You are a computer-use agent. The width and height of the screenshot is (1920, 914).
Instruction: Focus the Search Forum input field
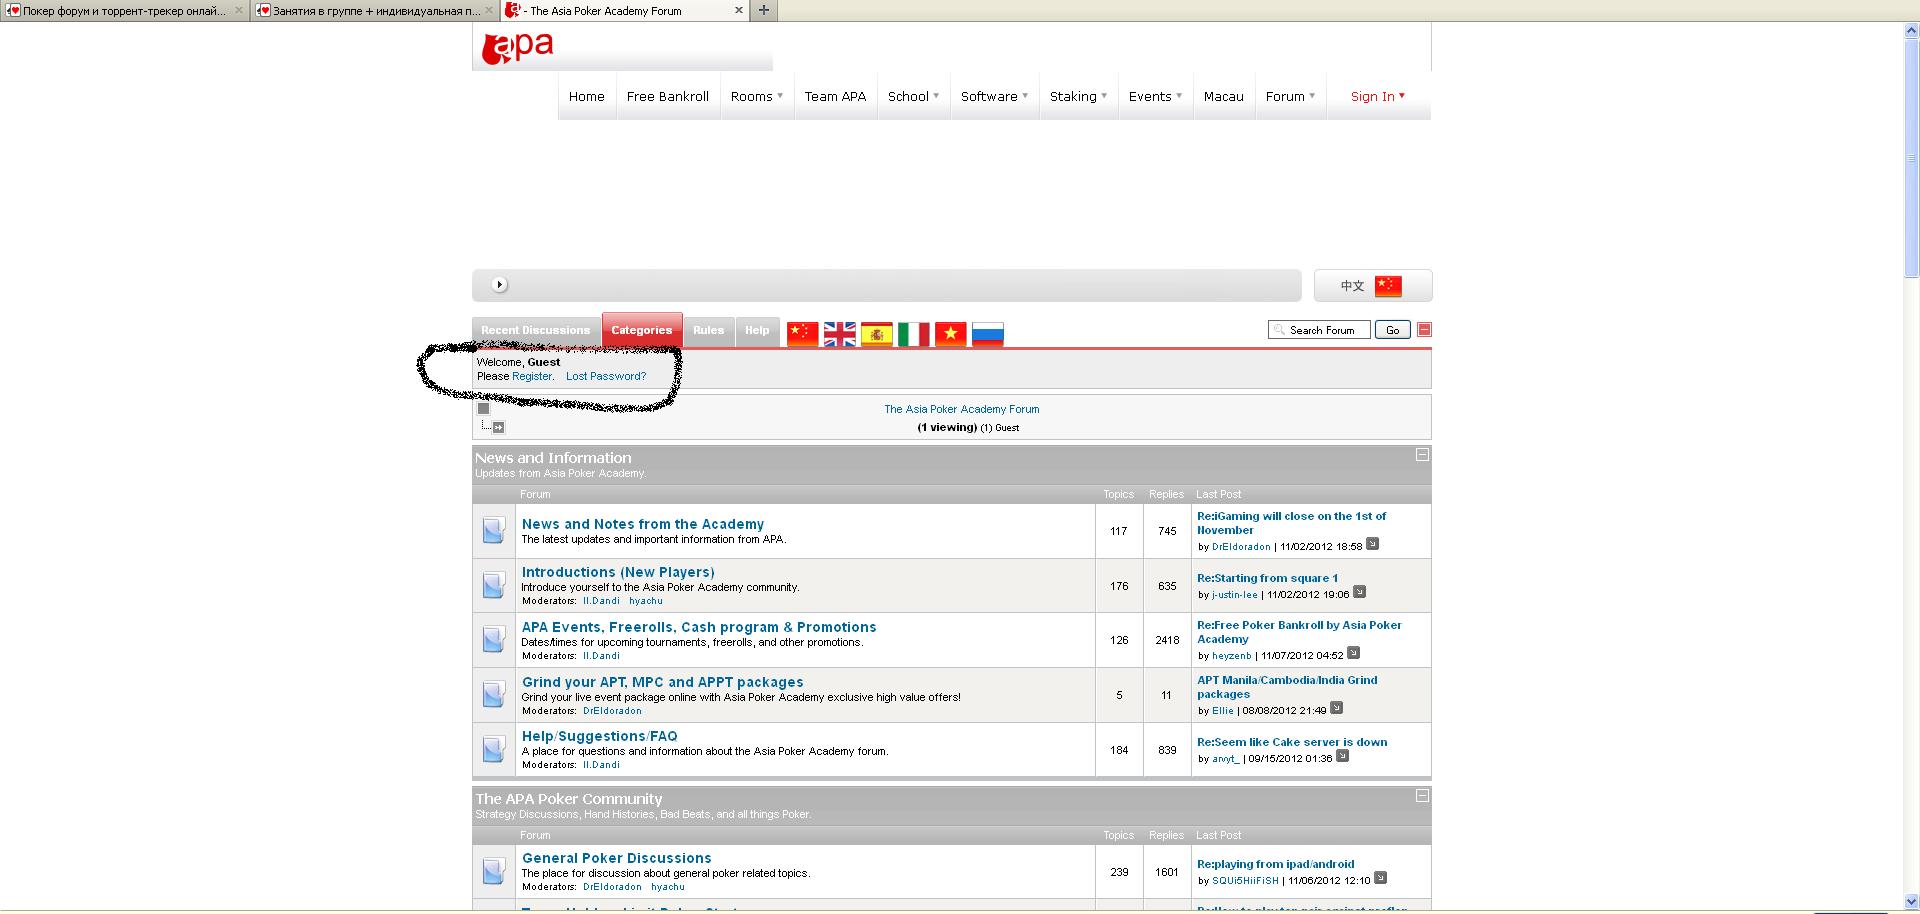(1320, 330)
